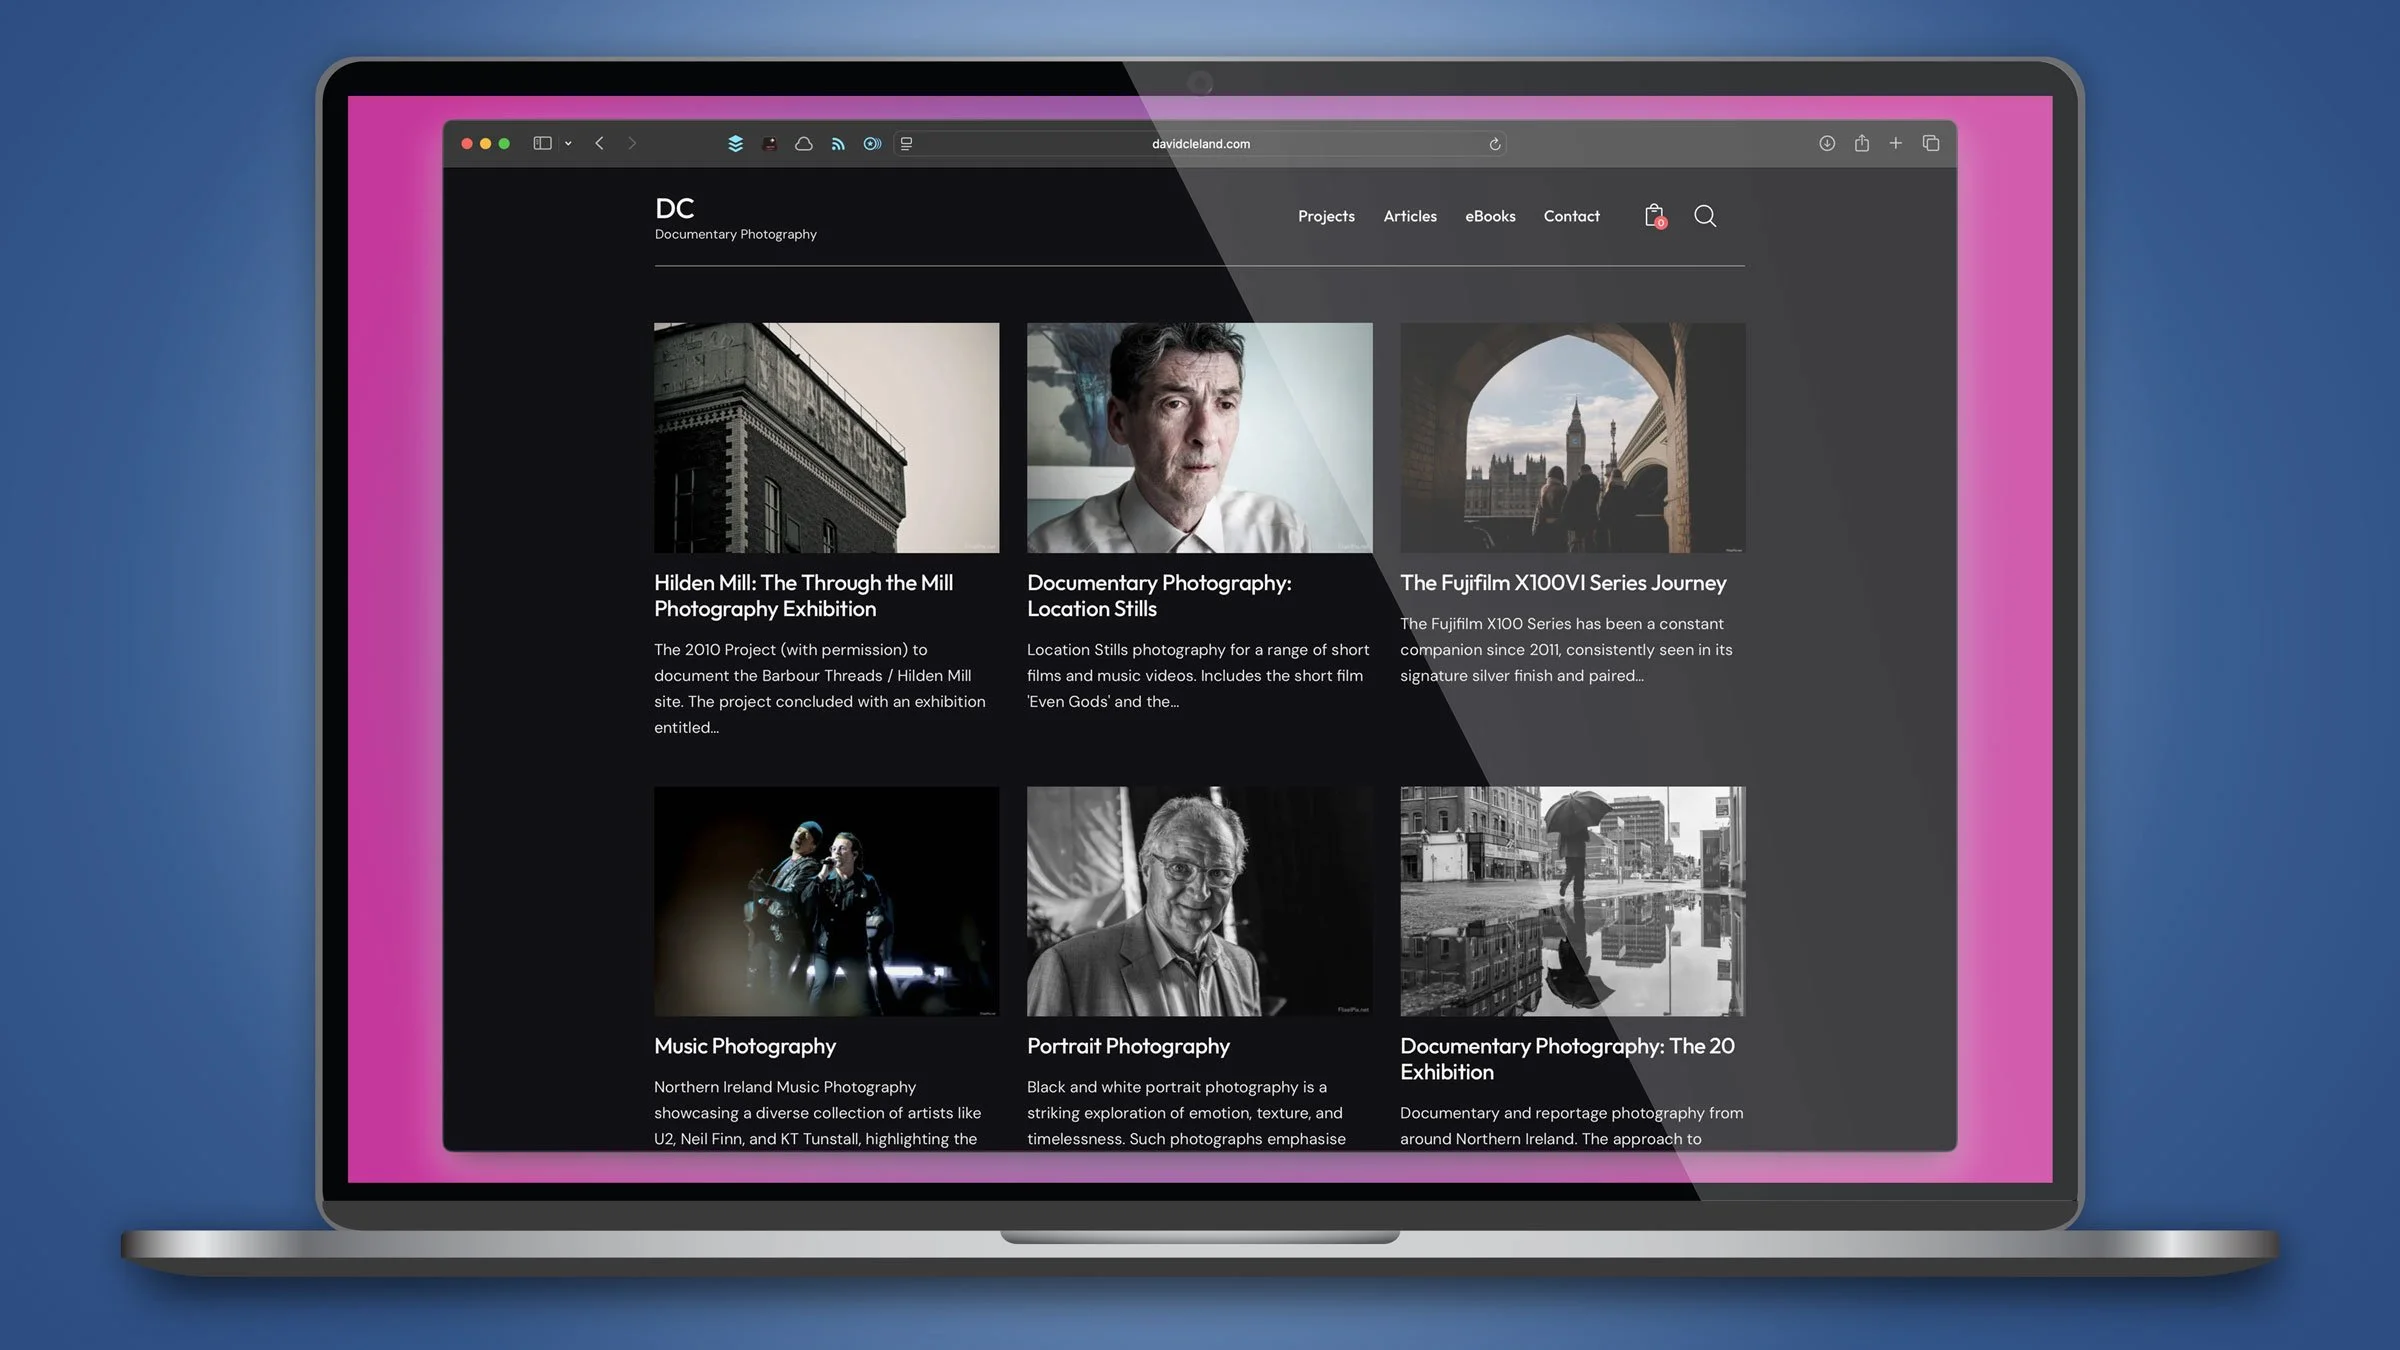The height and width of the screenshot is (1350, 2400).
Task: Go back with the back arrow
Action: (599, 143)
